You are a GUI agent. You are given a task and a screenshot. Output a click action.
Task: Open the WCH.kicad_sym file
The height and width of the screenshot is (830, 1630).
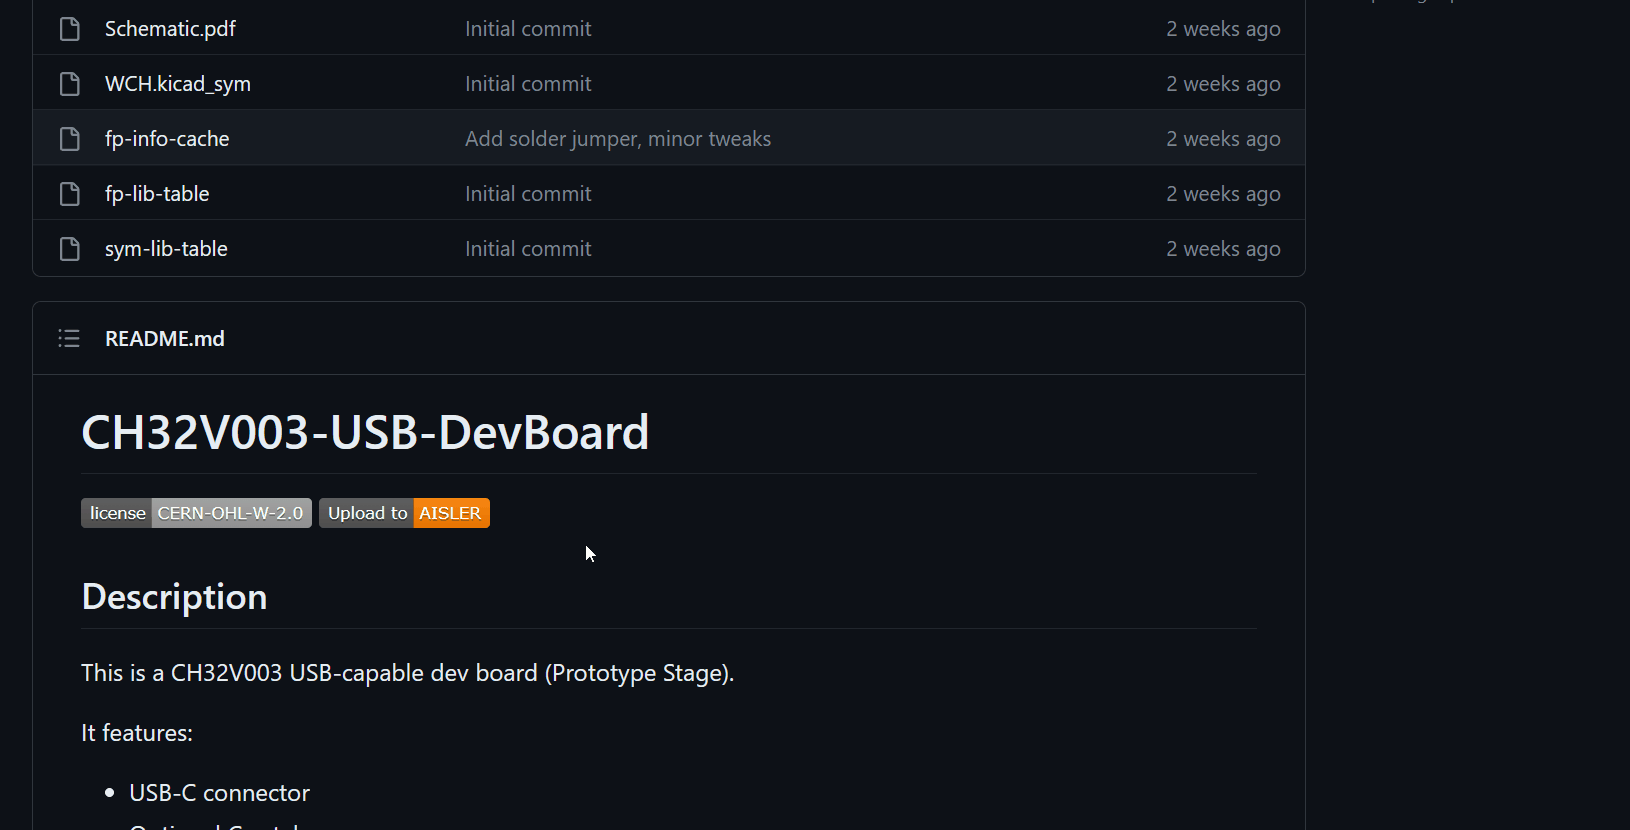tap(178, 84)
